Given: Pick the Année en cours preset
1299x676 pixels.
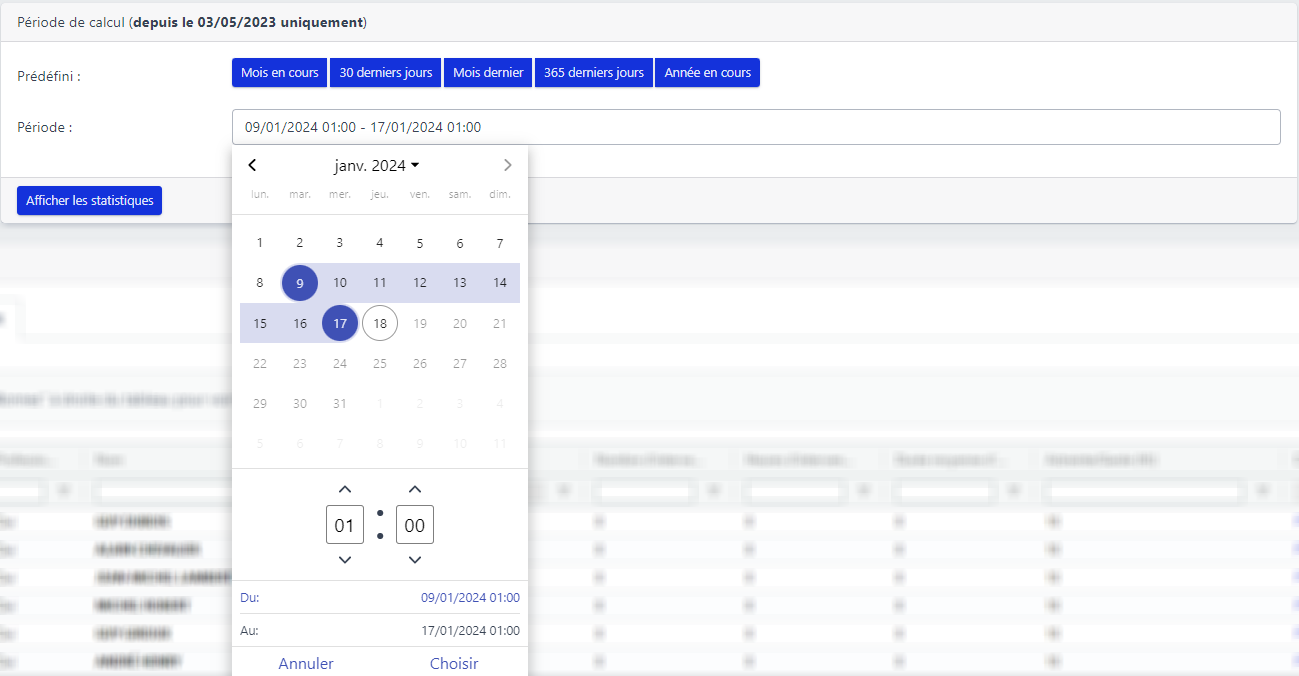Looking at the screenshot, I should pyautogui.click(x=707, y=73).
